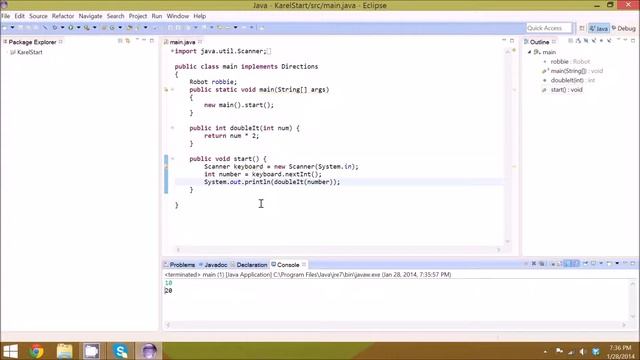This screenshot has height=360, width=640.
Task: Click the Open Console icon
Action: [x=609, y=264]
